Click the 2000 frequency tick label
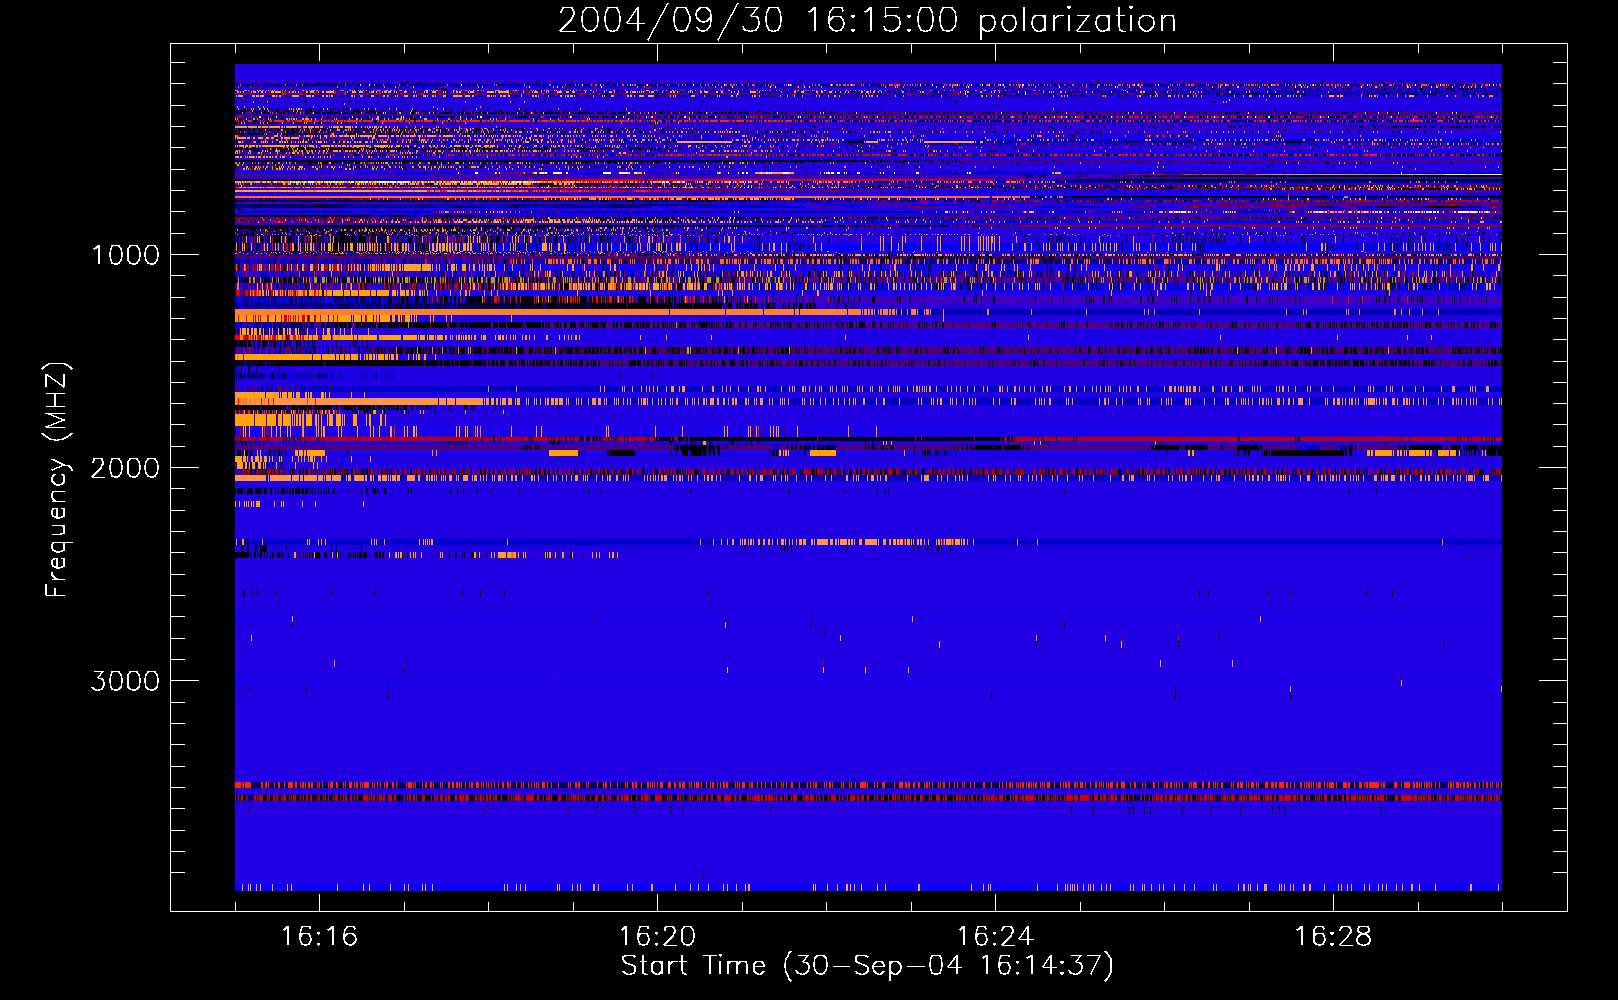Viewport: 1618px width, 1000px height. (x=125, y=467)
